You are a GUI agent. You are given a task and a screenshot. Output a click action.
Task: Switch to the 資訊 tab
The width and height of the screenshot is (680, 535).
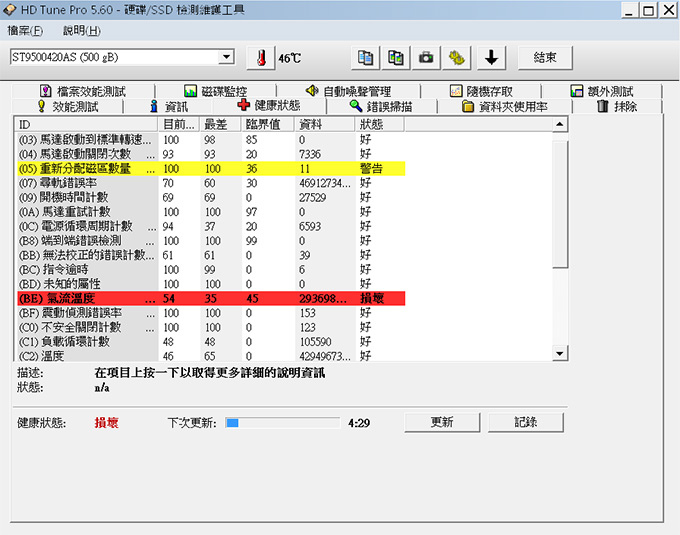(x=169, y=106)
